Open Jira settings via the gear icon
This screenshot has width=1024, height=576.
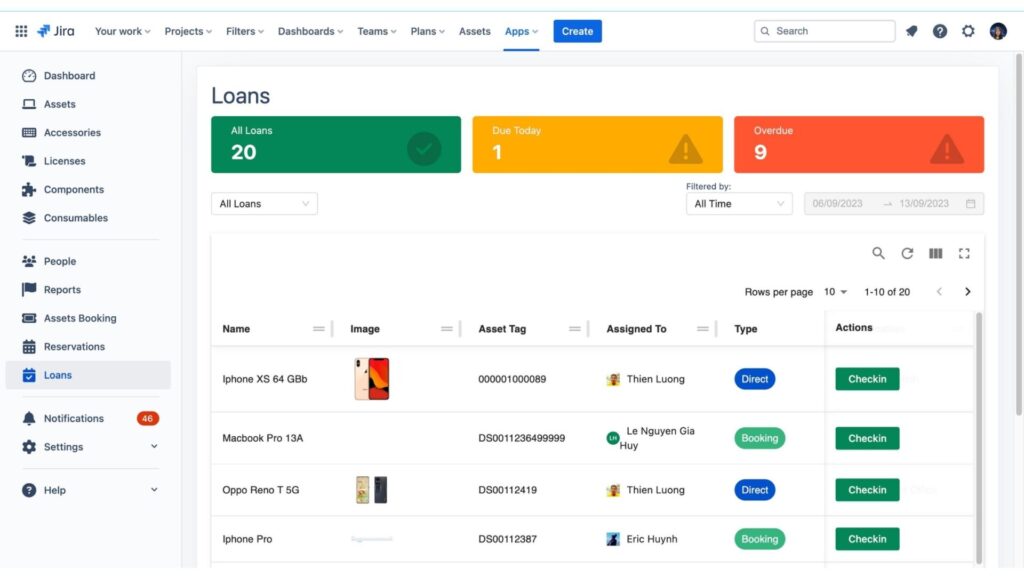click(967, 30)
